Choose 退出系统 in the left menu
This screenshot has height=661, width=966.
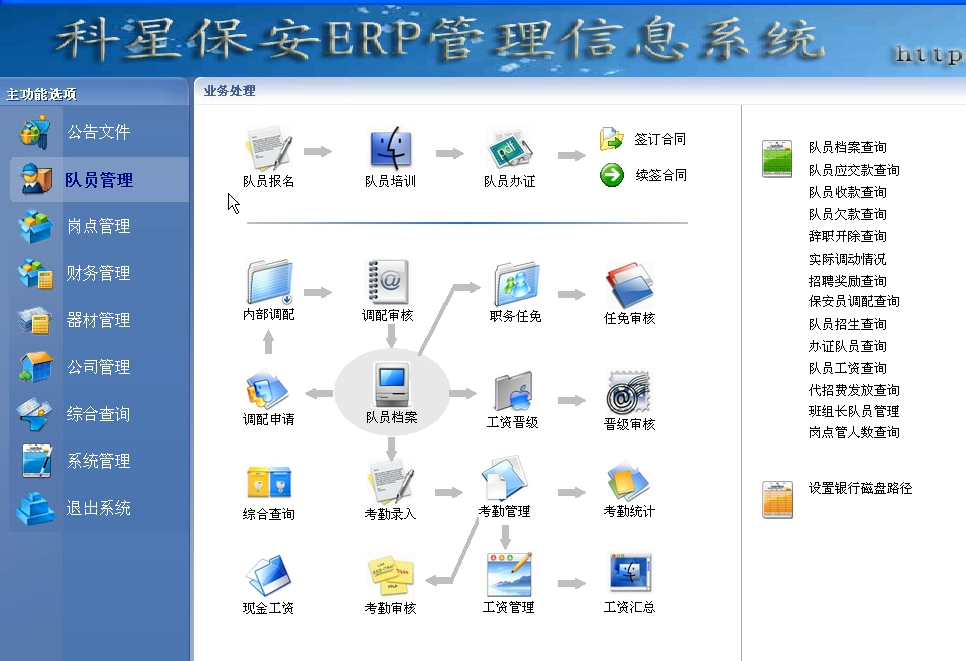pos(98,508)
